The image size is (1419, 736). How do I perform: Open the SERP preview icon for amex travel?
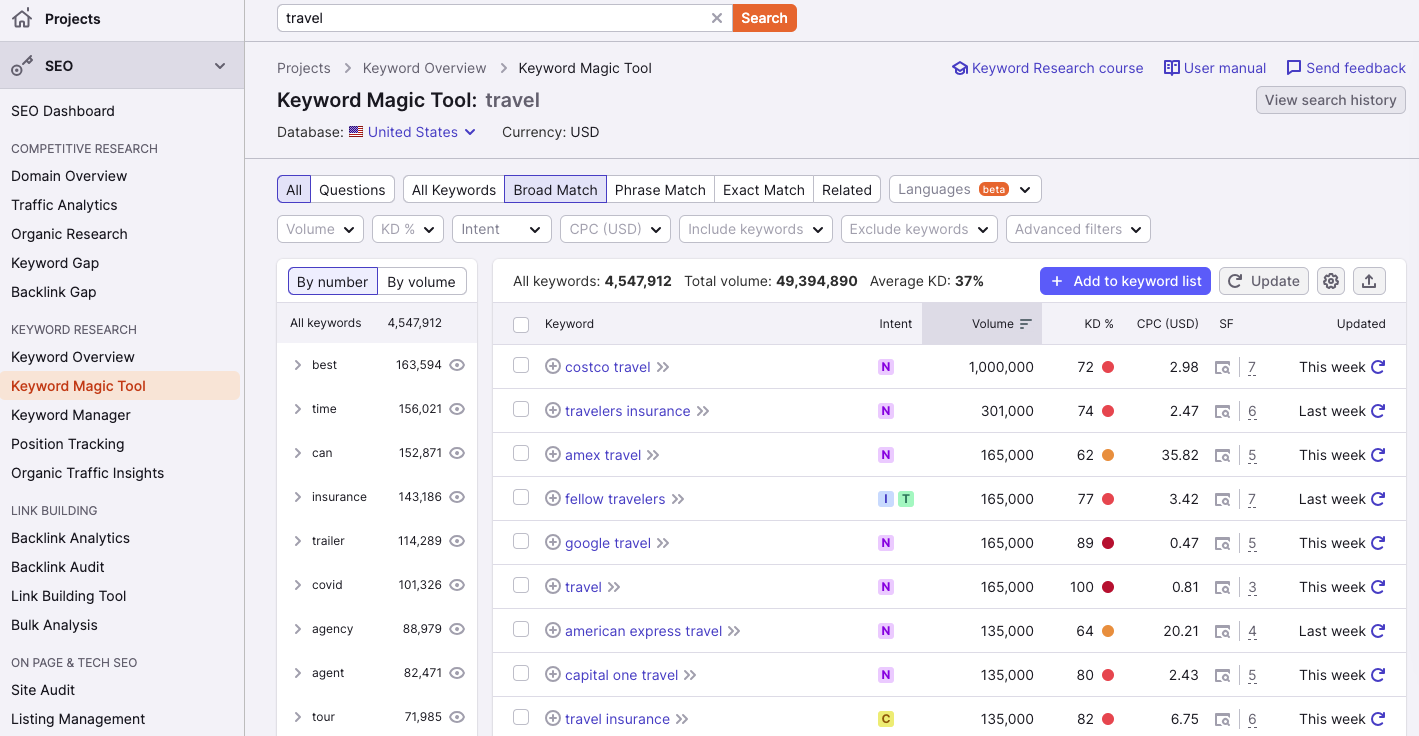(x=1223, y=455)
